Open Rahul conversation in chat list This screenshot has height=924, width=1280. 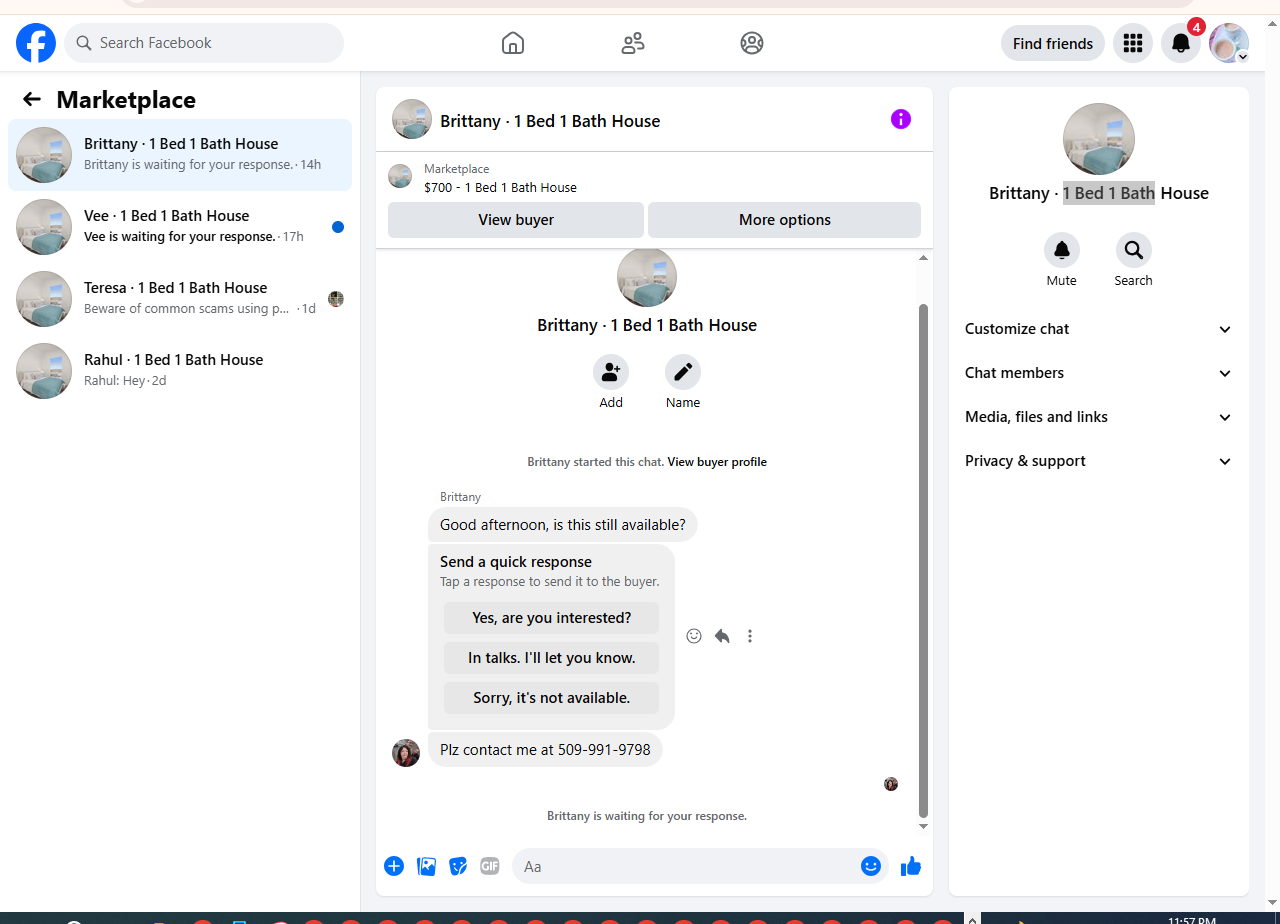[180, 371]
